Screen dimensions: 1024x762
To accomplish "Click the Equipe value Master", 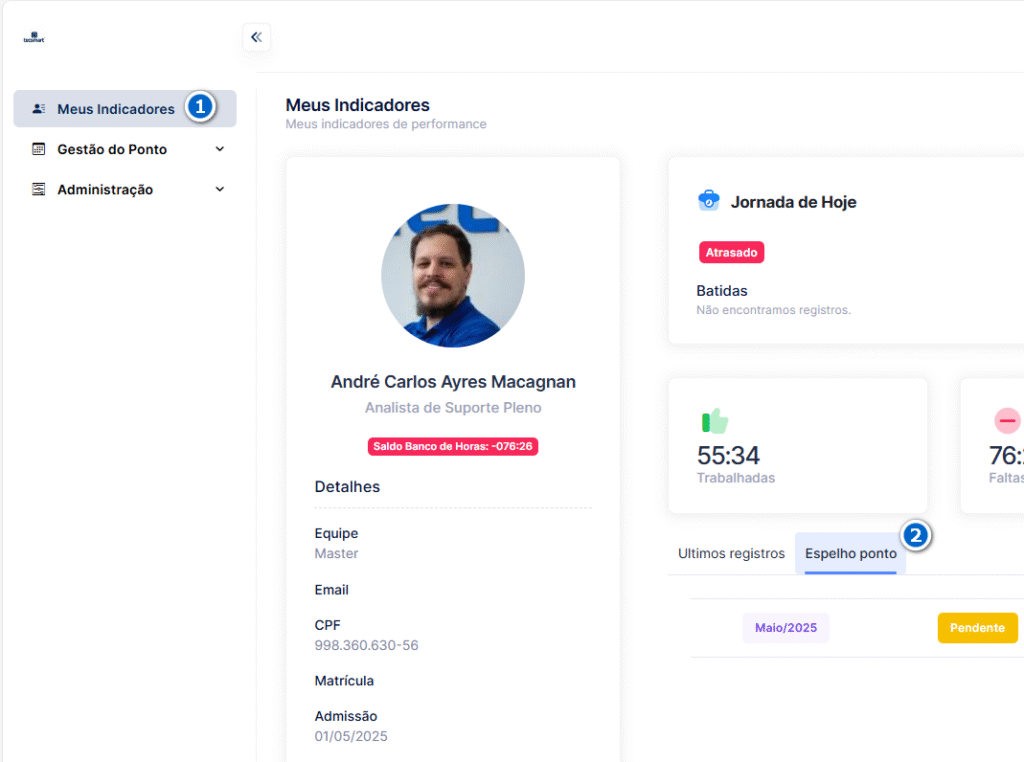I will point(336,554).
